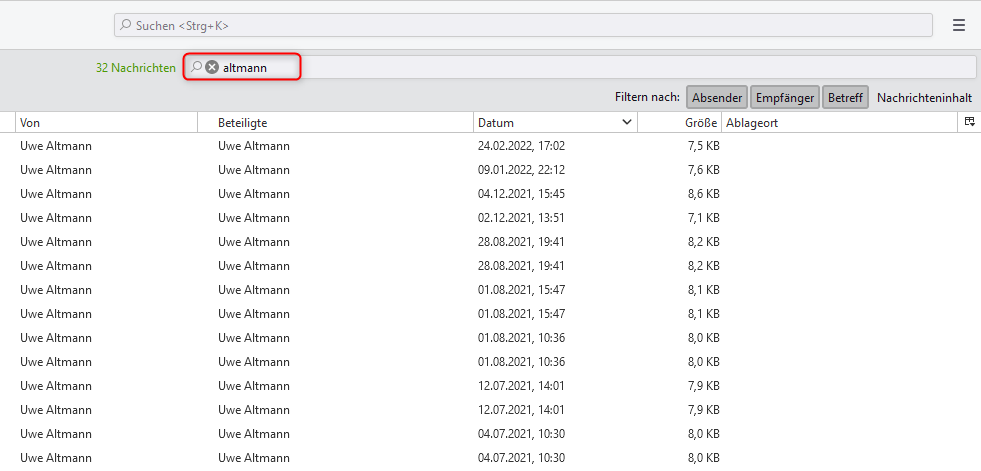Click Uwe Altmann in Von column of 24.02.2022 row
The image size is (981, 471).
pyautogui.click(x=56, y=146)
